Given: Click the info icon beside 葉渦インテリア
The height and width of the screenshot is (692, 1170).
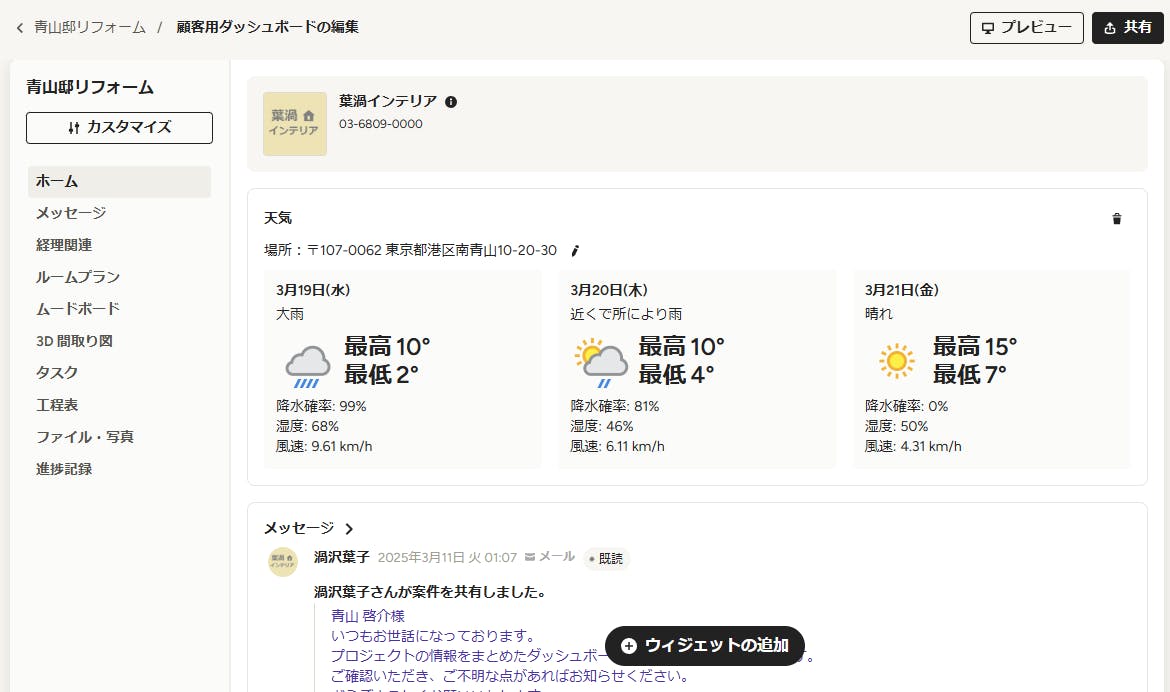Looking at the screenshot, I should tap(451, 102).
